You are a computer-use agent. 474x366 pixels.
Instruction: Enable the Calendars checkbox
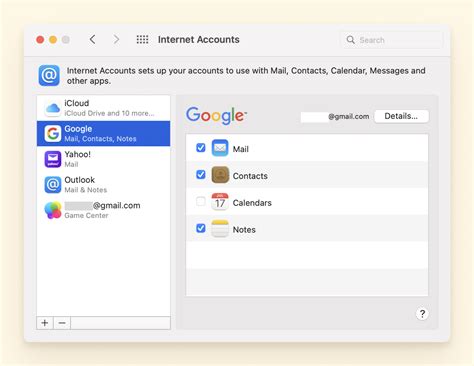(x=201, y=201)
